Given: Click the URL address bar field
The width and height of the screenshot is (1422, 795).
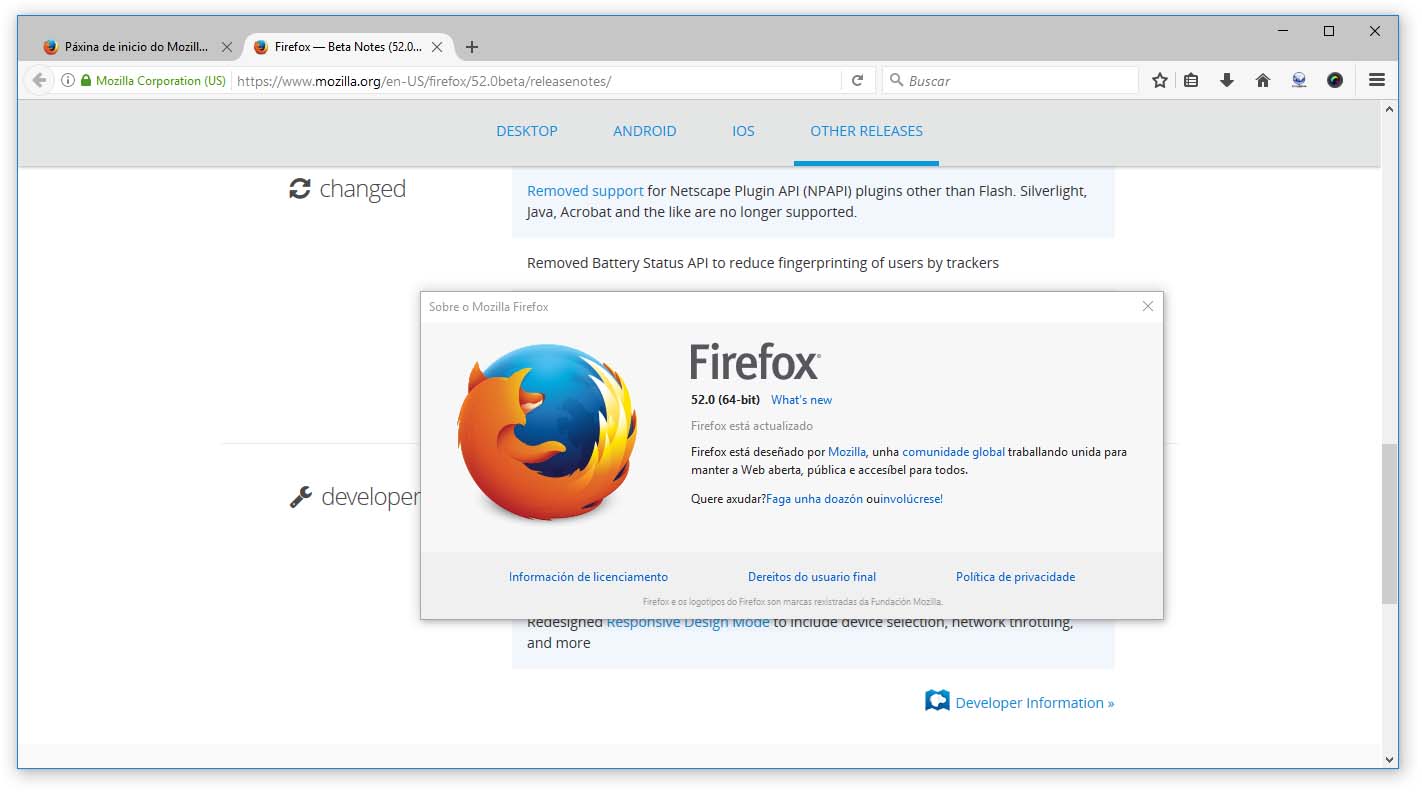Looking at the screenshot, I should click(x=537, y=81).
